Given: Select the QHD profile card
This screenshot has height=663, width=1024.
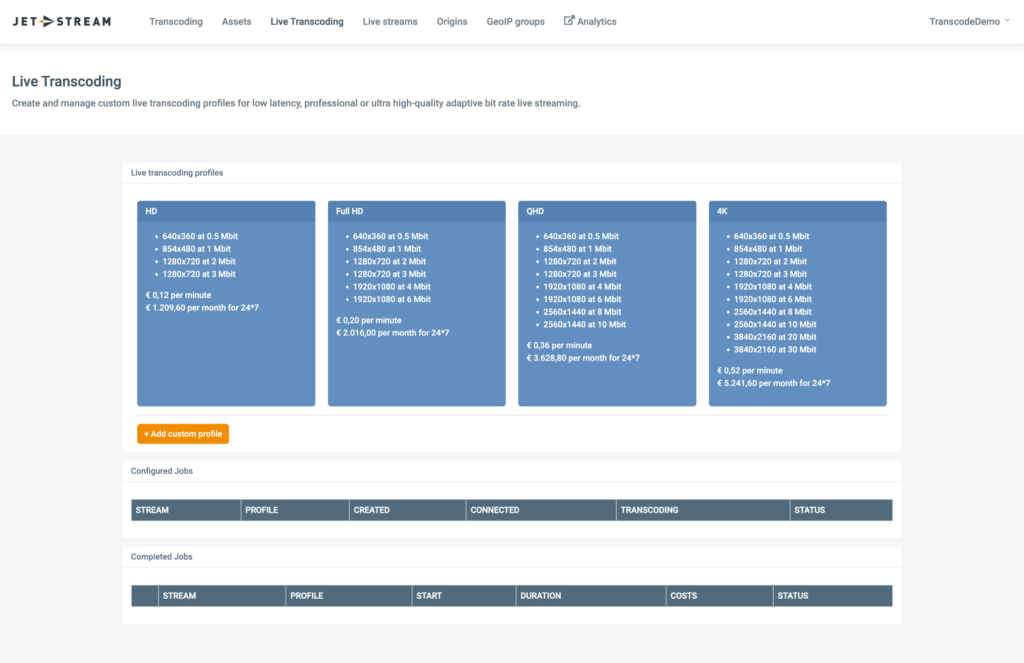Looking at the screenshot, I should 606,300.
